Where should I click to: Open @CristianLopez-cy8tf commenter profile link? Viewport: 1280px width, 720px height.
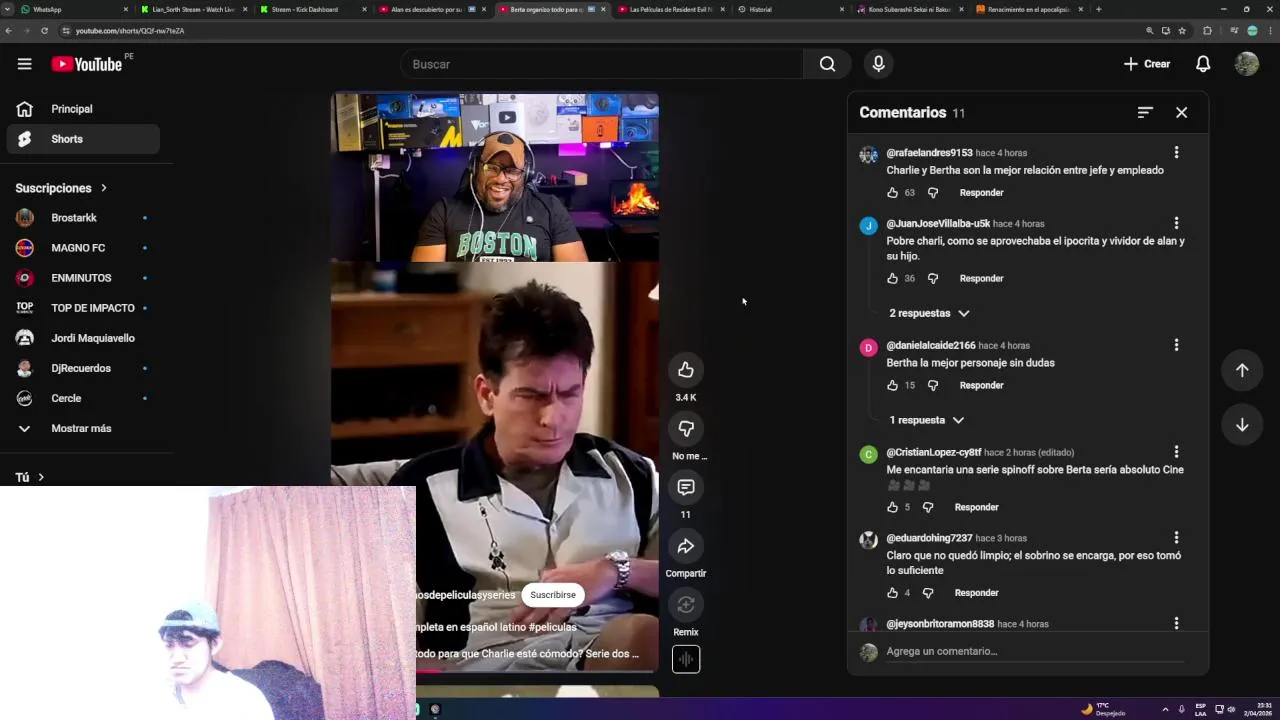click(x=934, y=452)
